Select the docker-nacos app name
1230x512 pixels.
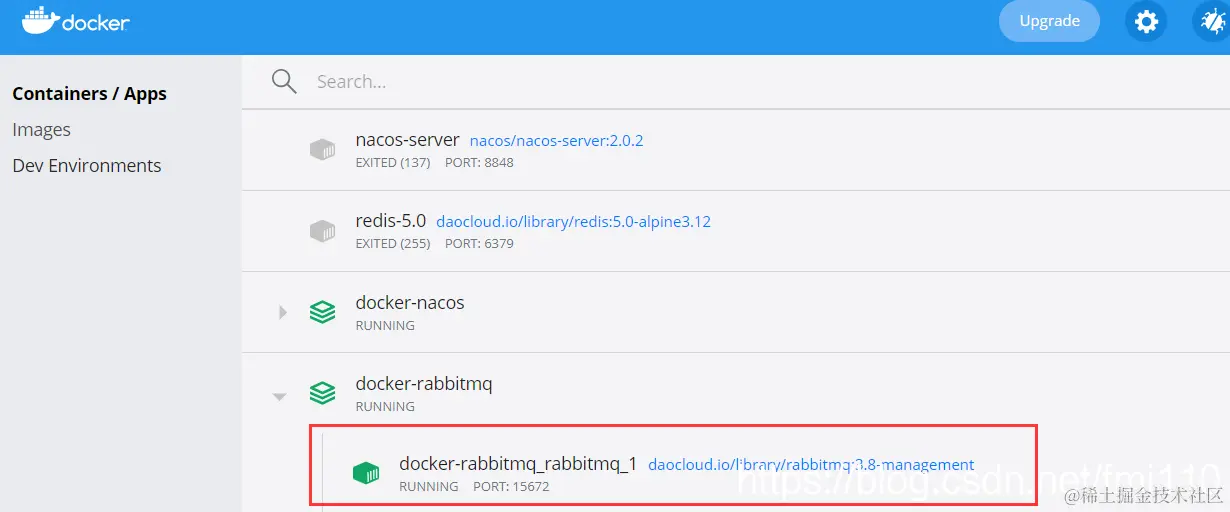(x=410, y=302)
